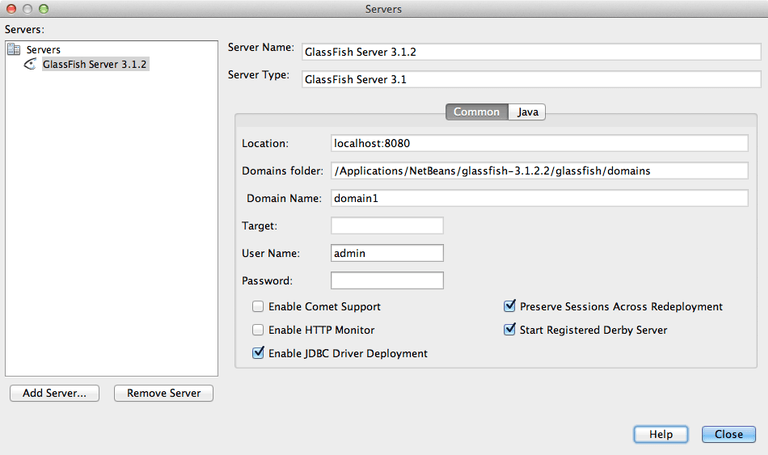
Task: Click the Server Type field
Action: [x=531, y=79]
